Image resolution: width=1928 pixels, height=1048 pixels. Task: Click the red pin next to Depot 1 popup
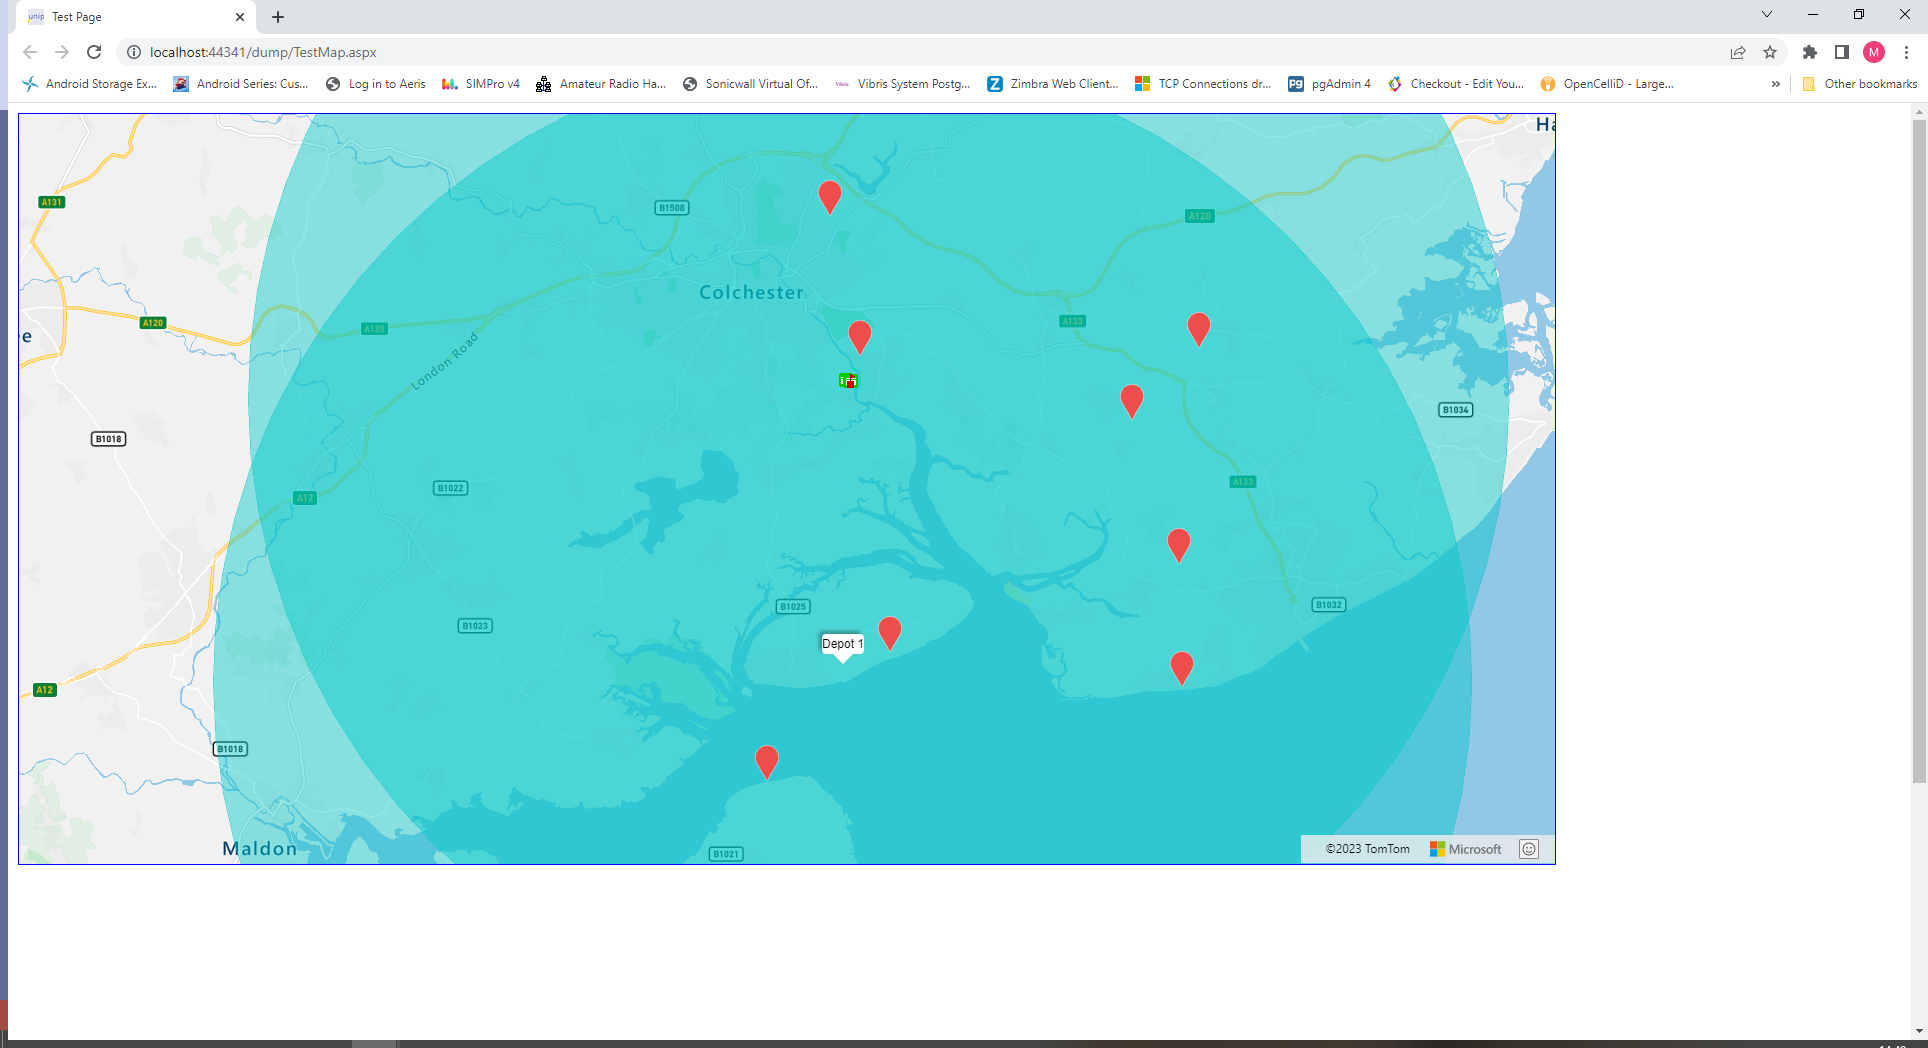[890, 633]
